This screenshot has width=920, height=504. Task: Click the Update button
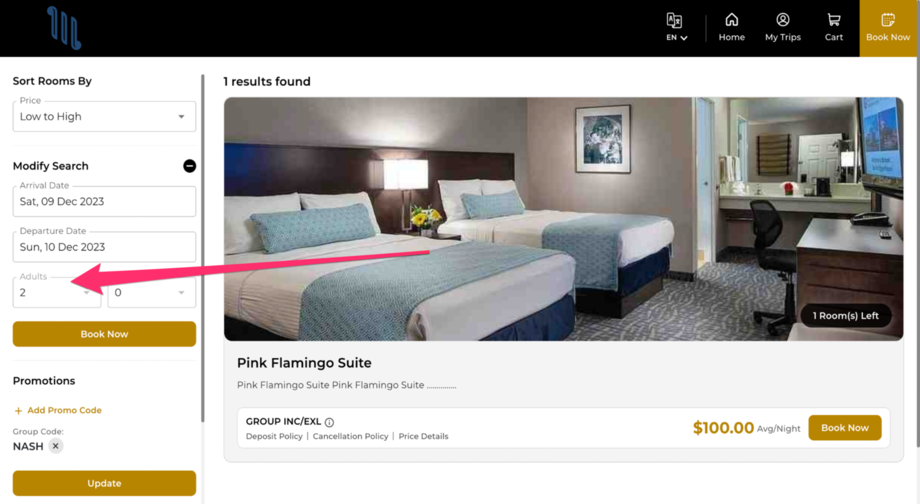[x=104, y=483]
